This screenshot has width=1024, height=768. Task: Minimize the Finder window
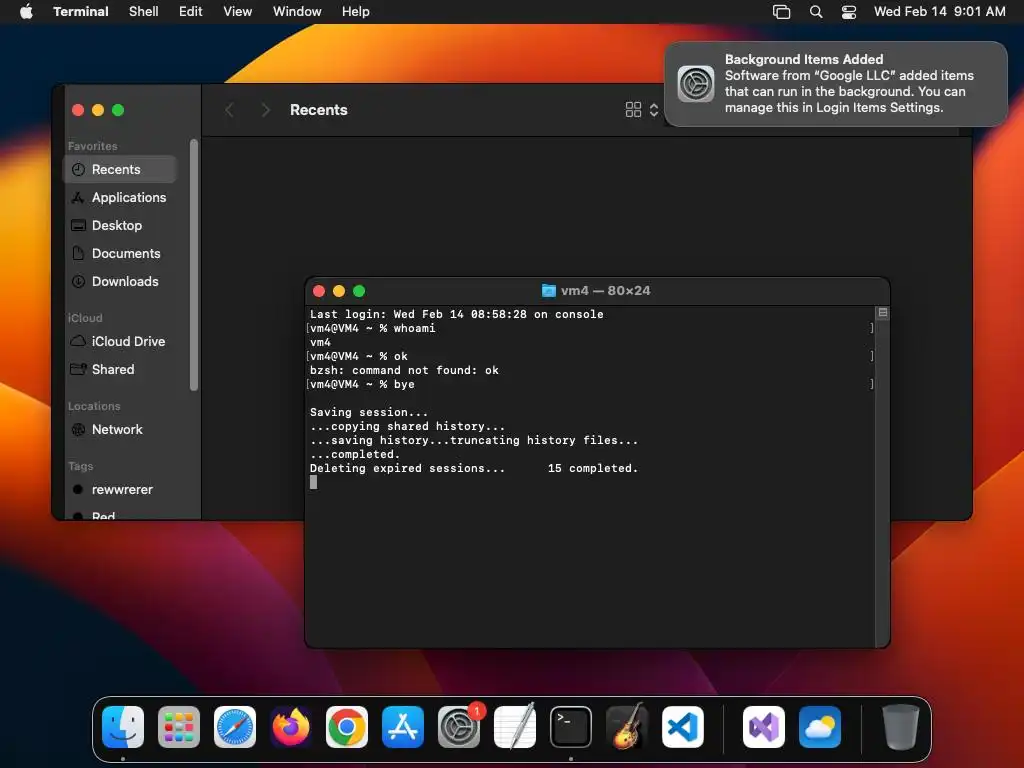tap(98, 110)
